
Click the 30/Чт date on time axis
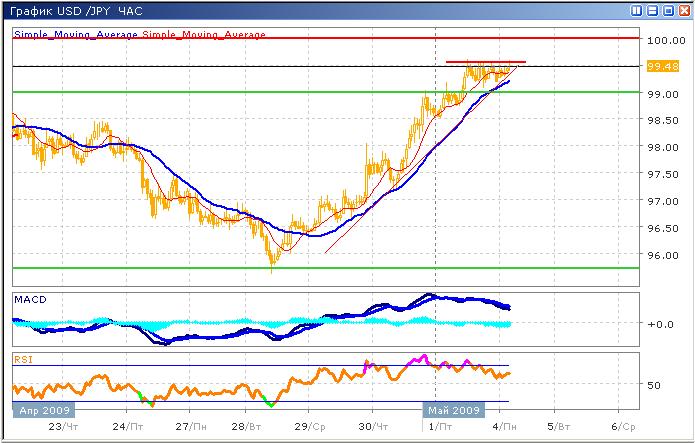point(371,426)
